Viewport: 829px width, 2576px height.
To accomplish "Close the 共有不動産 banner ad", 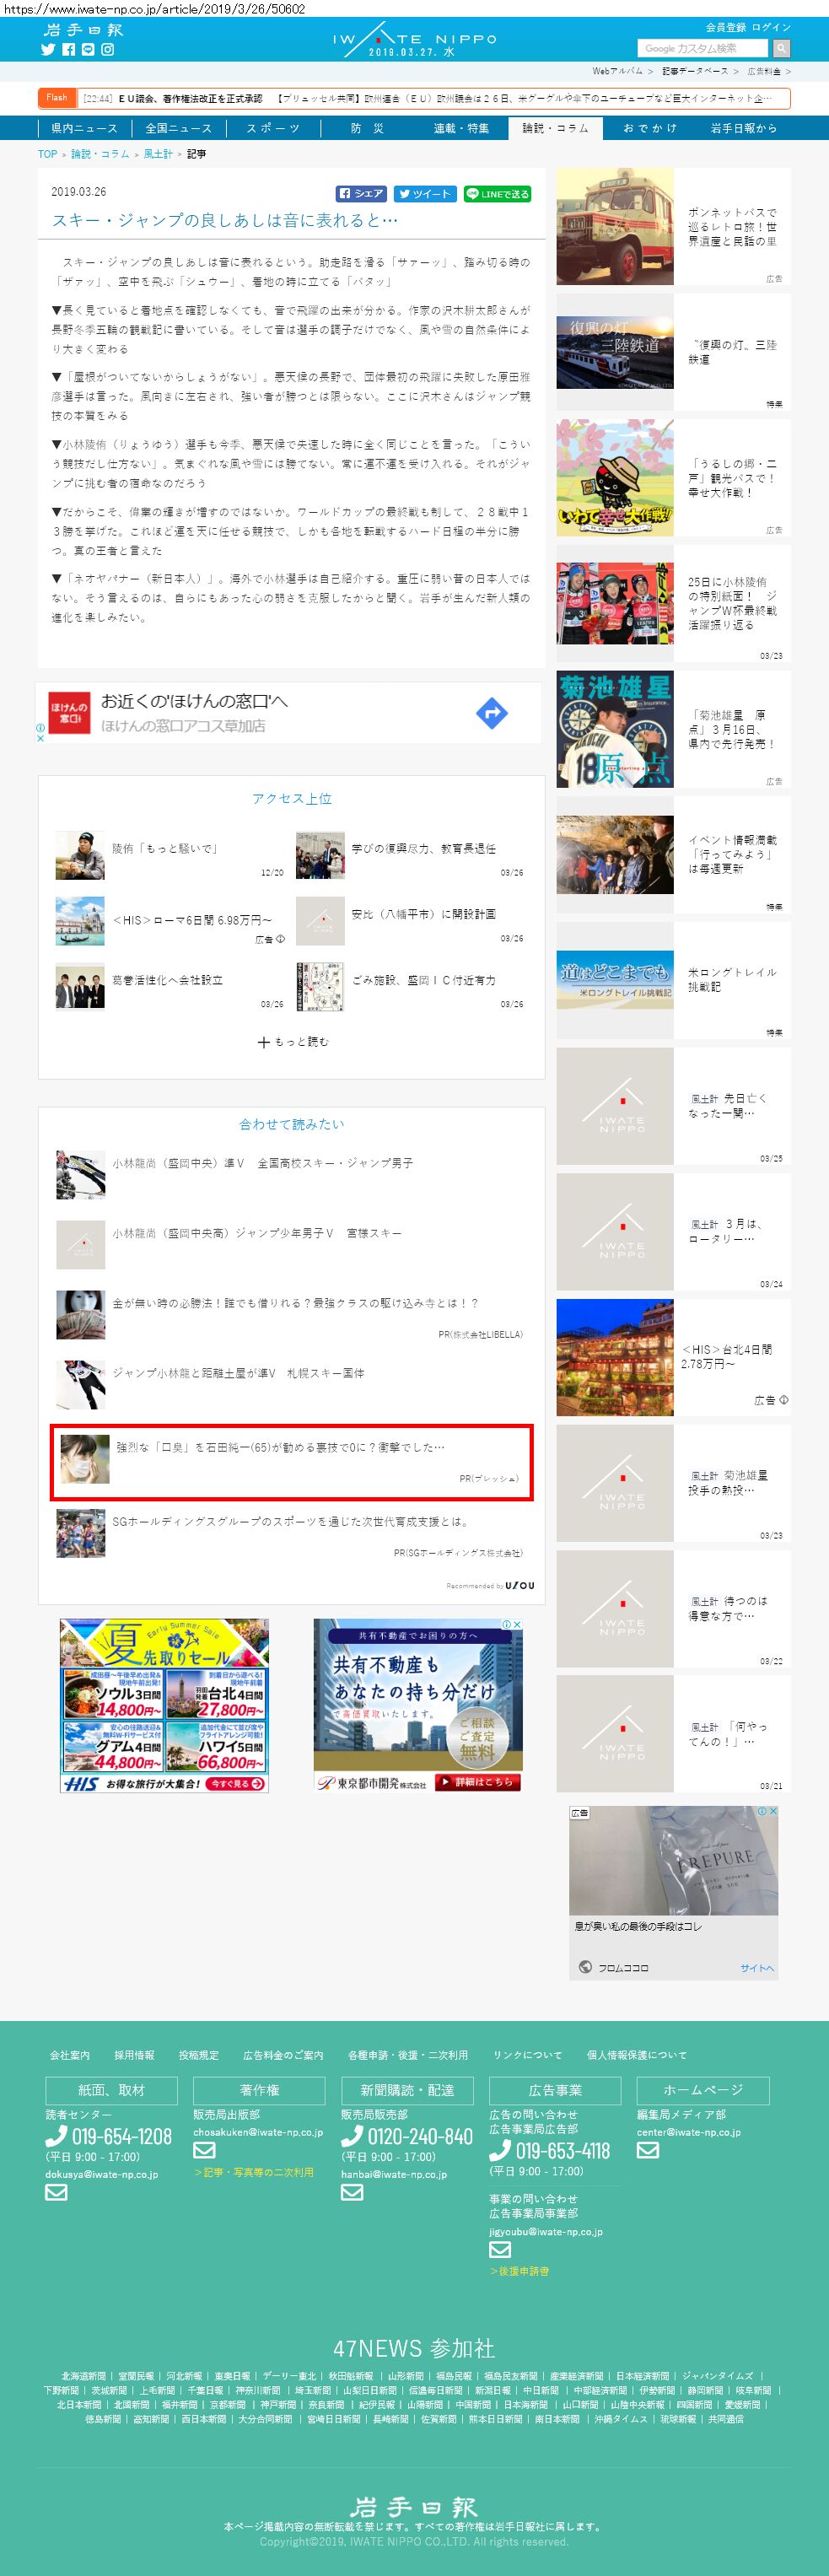I will [517, 1624].
